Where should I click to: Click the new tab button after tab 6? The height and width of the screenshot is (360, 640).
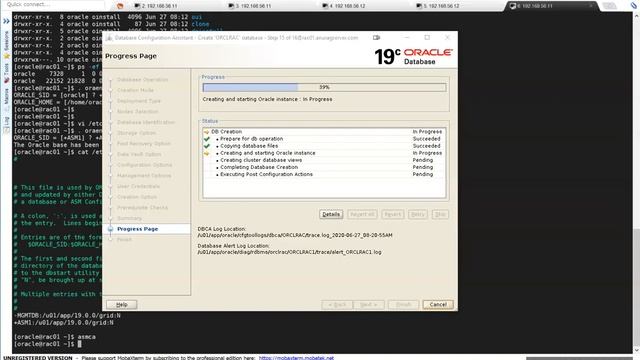pos(609,6)
